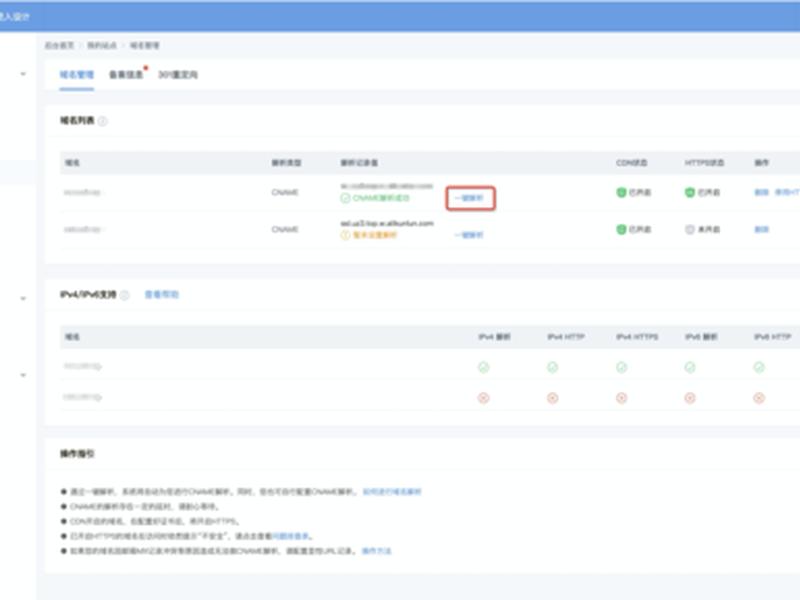
Task: Click the record value ending in alikunlun.com
Action: tap(387, 223)
